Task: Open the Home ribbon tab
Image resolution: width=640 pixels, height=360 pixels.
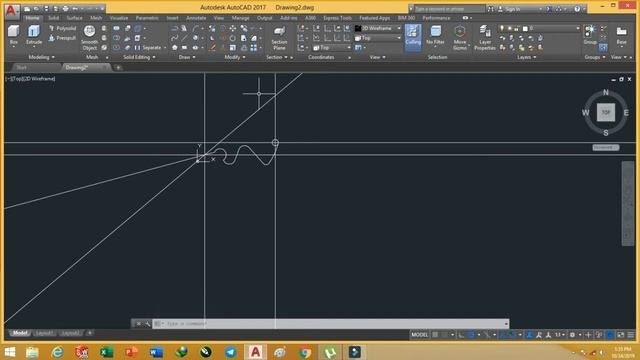Action: click(32, 18)
